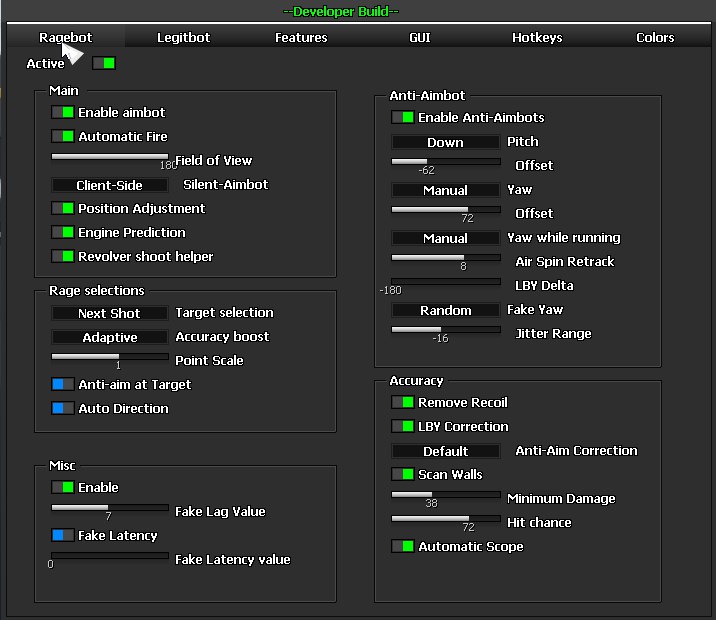Disable the Automatic Fire toggle
Viewport: 716px width, 620px height.
click(x=63, y=137)
